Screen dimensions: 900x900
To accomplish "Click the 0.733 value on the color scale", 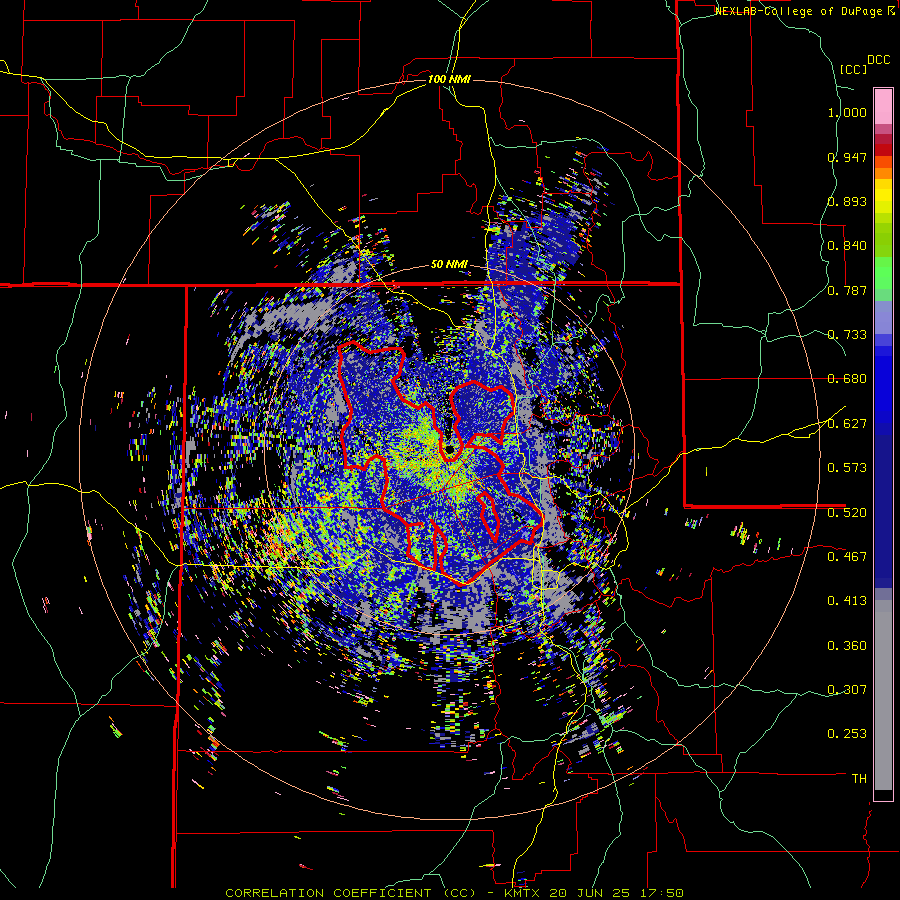I will [x=847, y=335].
